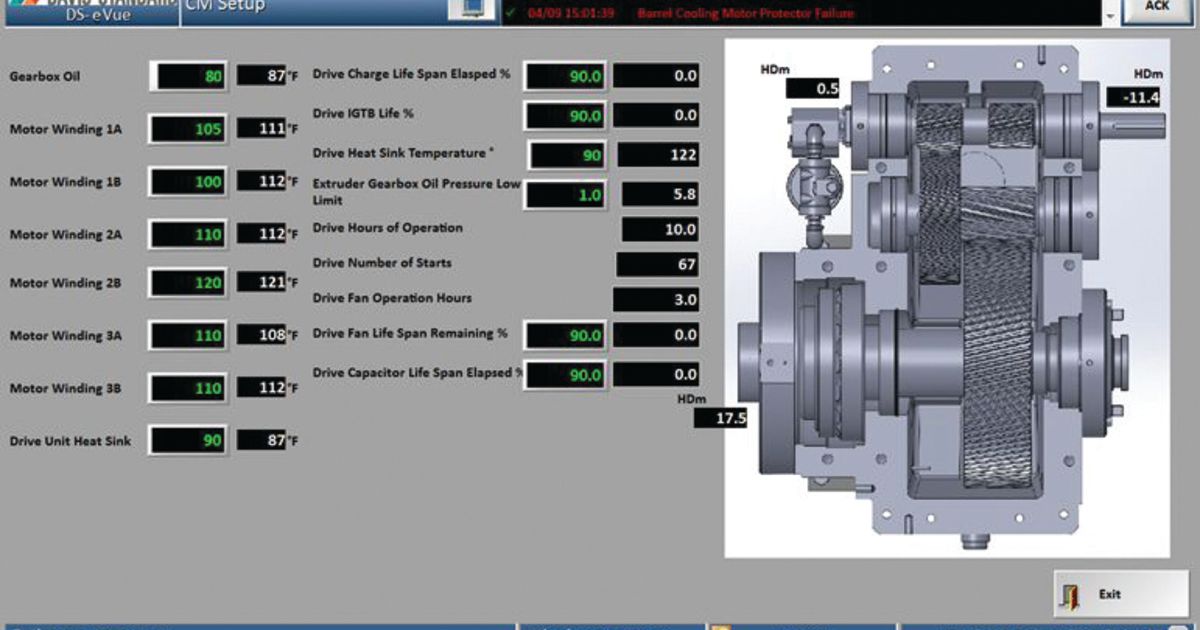Screen dimensions: 1200x630
Task: Edit Drive Capacitor Life Span Elapsed setpoint
Action: 566,375
